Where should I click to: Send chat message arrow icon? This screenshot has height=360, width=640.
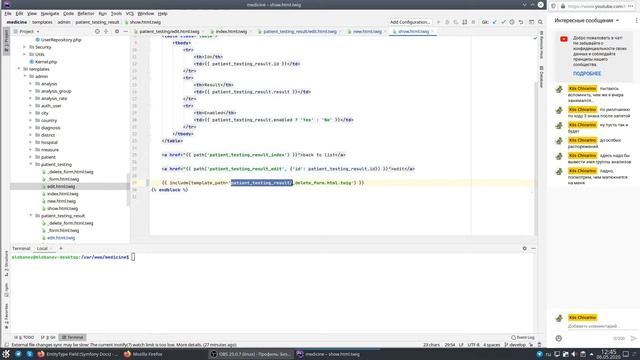(x=633, y=338)
